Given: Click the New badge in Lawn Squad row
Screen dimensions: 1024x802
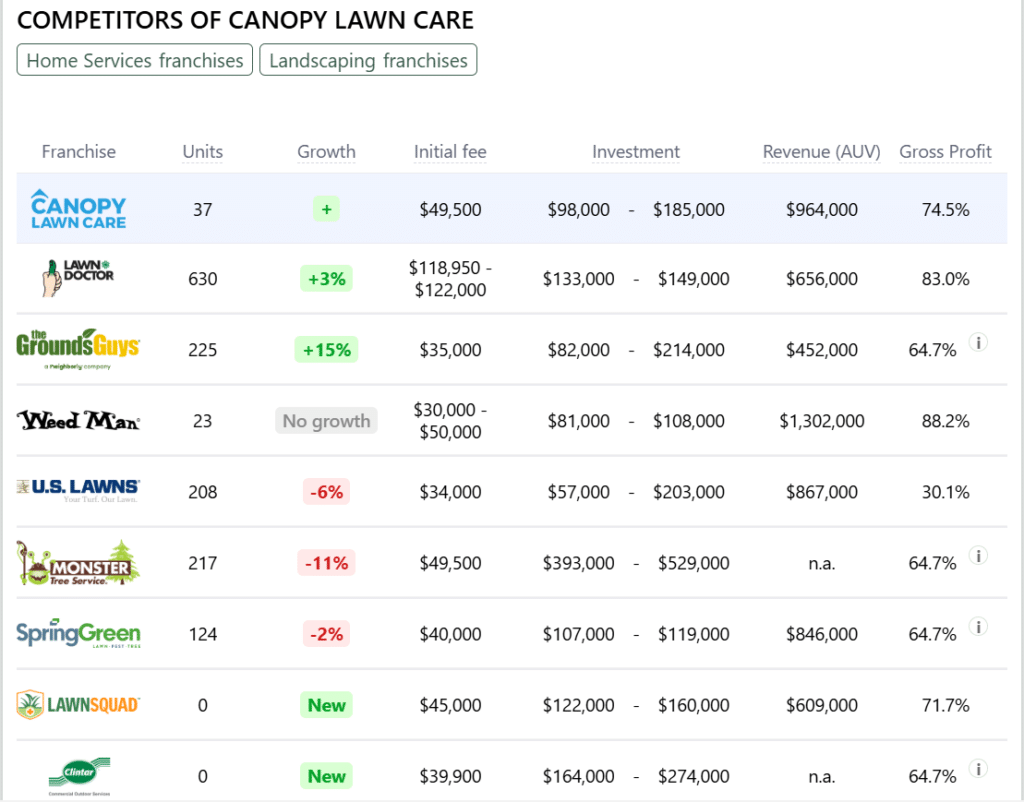Looking at the screenshot, I should pyautogui.click(x=327, y=705).
